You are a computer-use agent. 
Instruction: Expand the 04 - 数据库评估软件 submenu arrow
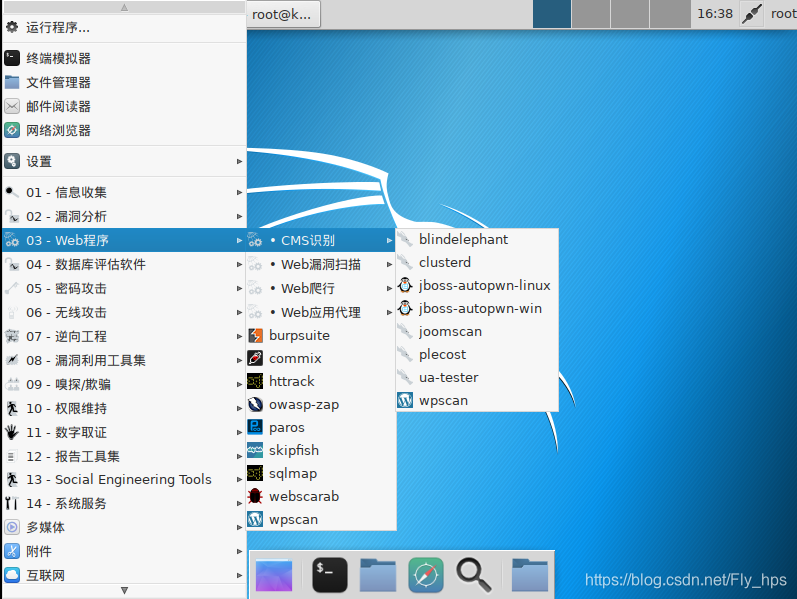pyautogui.click(x=239, y=264)
